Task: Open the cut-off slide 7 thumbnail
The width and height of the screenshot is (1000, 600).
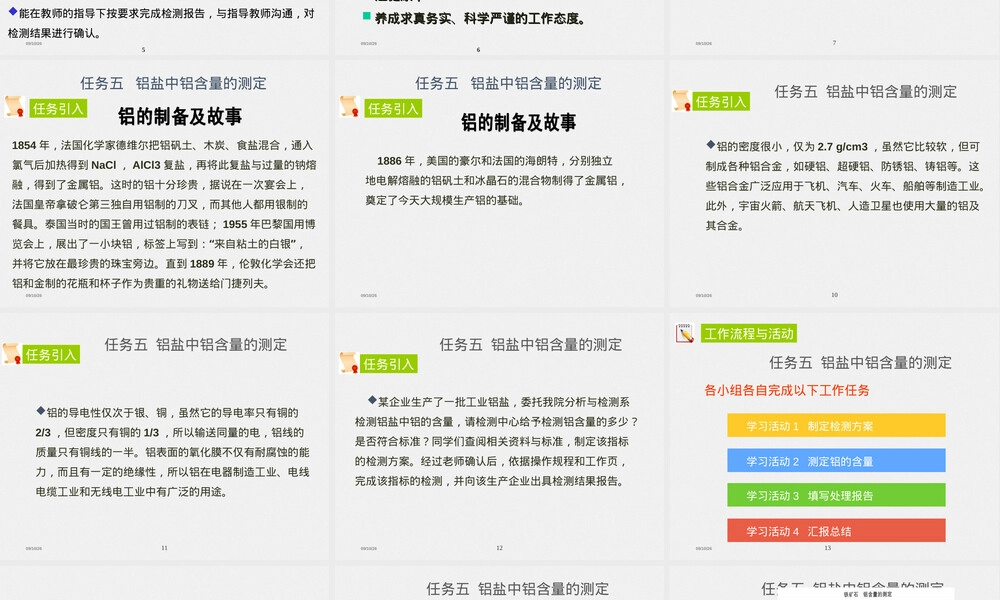Action: pos(833,26)
